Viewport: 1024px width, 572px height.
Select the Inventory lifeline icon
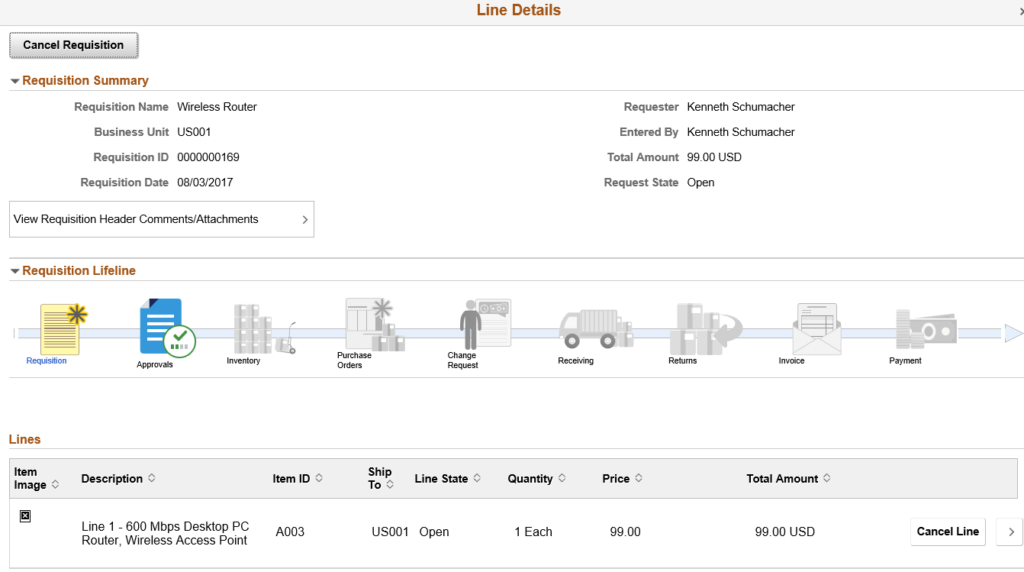pos(264,329)
